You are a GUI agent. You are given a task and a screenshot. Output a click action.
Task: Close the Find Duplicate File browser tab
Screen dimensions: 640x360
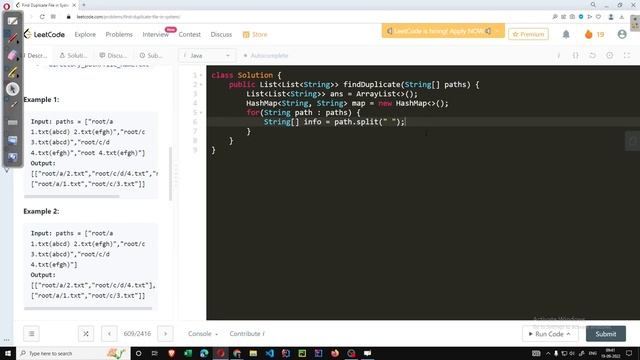74,5
